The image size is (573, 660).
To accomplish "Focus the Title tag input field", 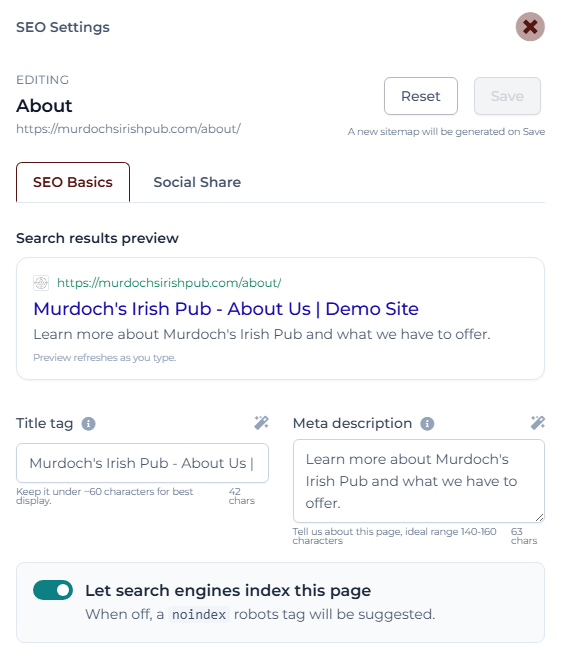I will point(142,463).
